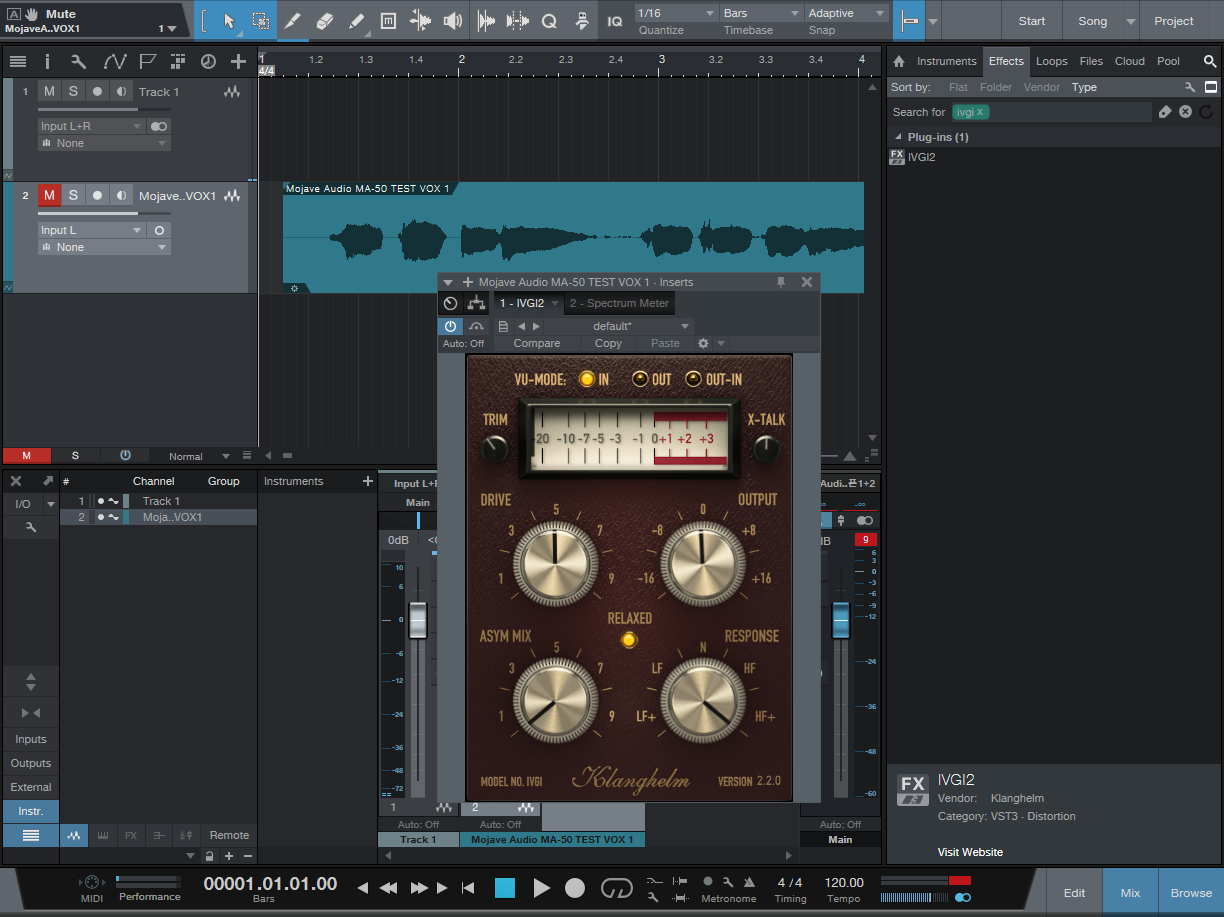Toggle the RELAXED LED switch
The width and height of the screenshot is (1224, 917).
pos(629,639)
